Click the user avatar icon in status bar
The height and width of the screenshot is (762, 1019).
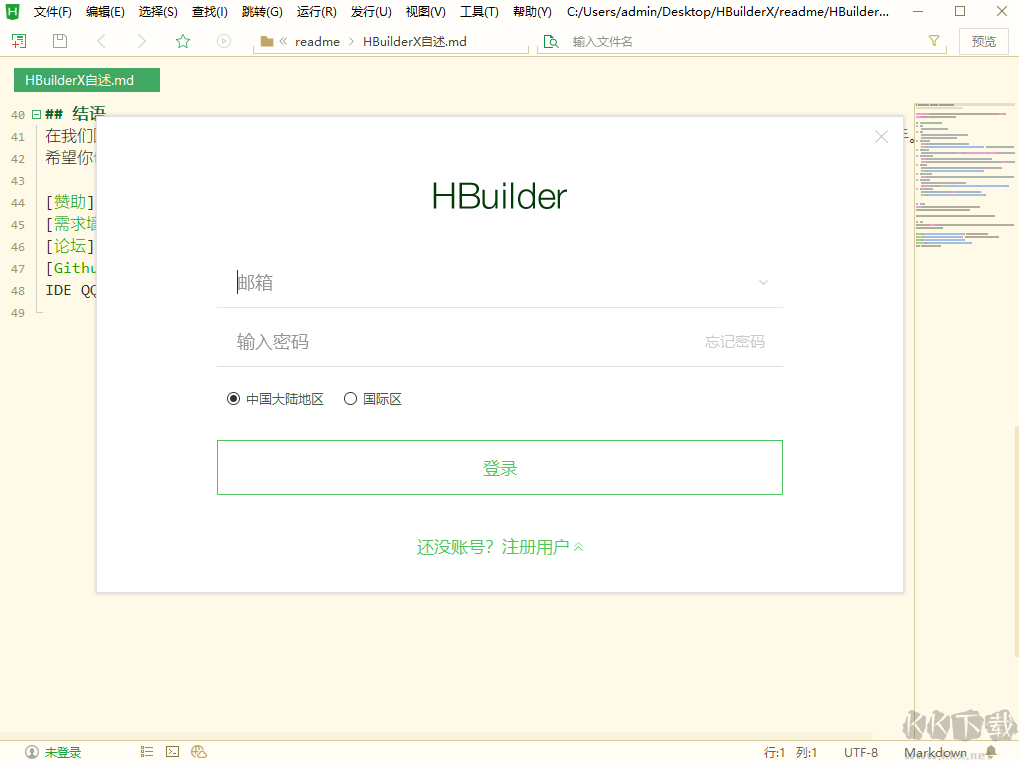(x=32, y=752)
